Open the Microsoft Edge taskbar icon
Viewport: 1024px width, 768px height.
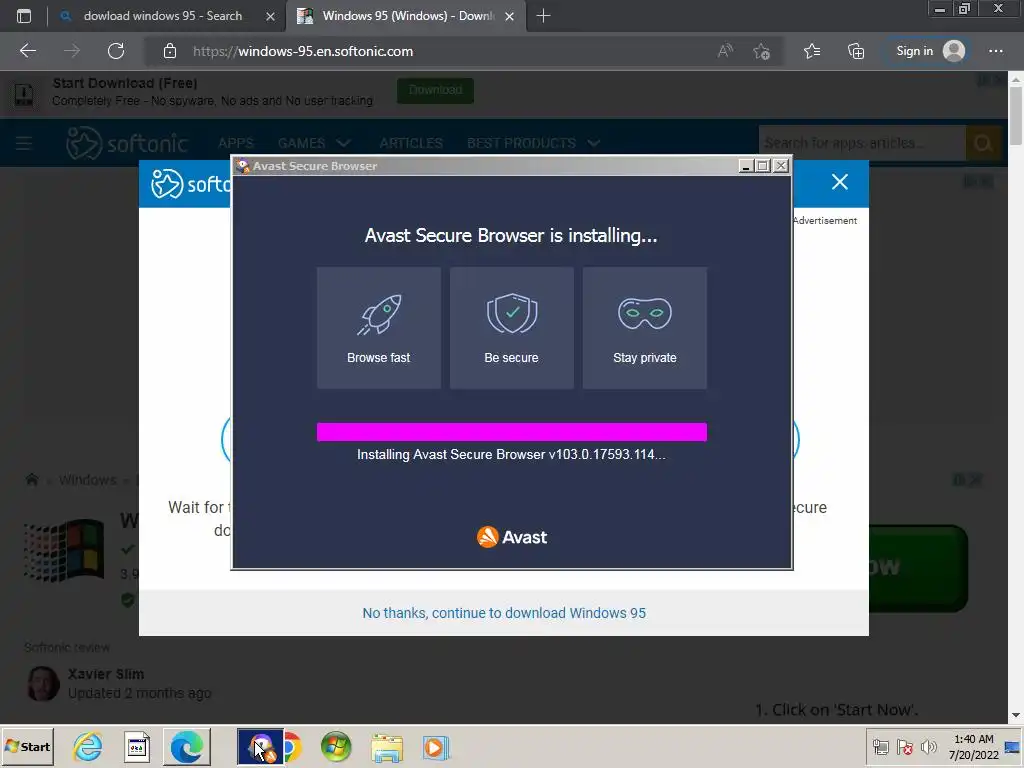pyautogui.click(x=187, y=746)
